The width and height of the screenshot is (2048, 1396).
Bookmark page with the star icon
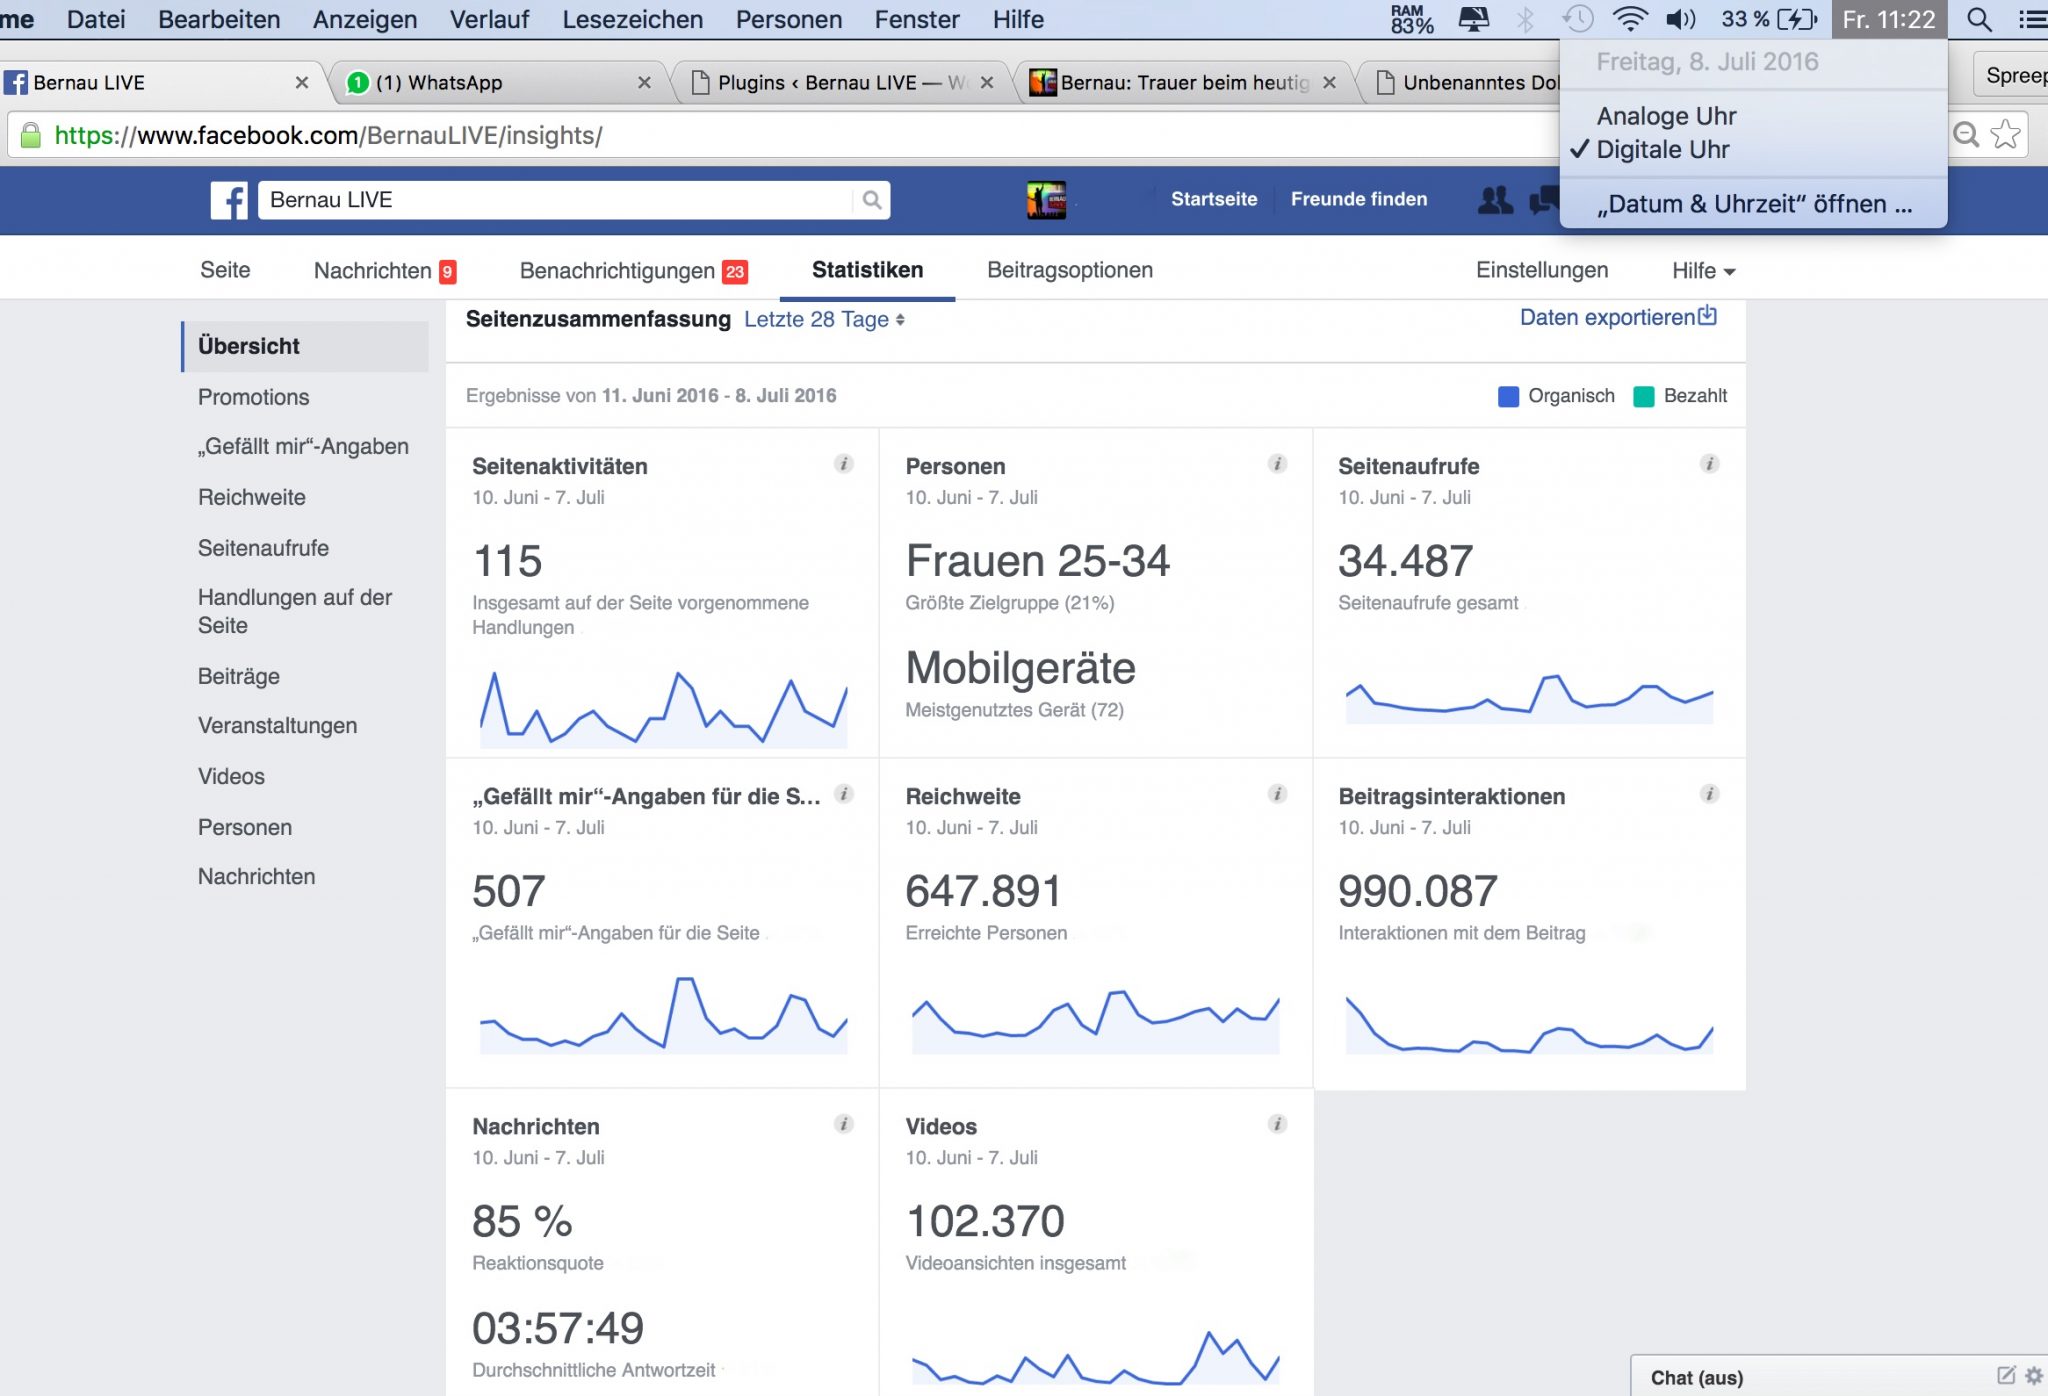click(2005, 135)
